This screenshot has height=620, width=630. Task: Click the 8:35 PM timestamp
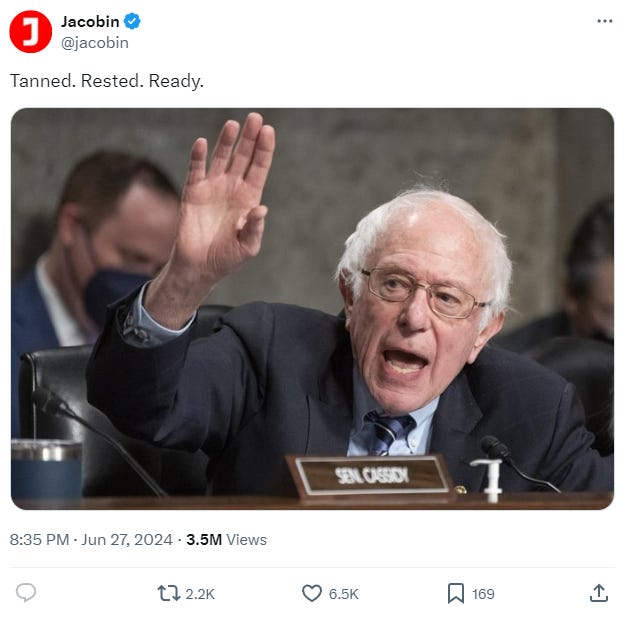click(x=39, y=540)
